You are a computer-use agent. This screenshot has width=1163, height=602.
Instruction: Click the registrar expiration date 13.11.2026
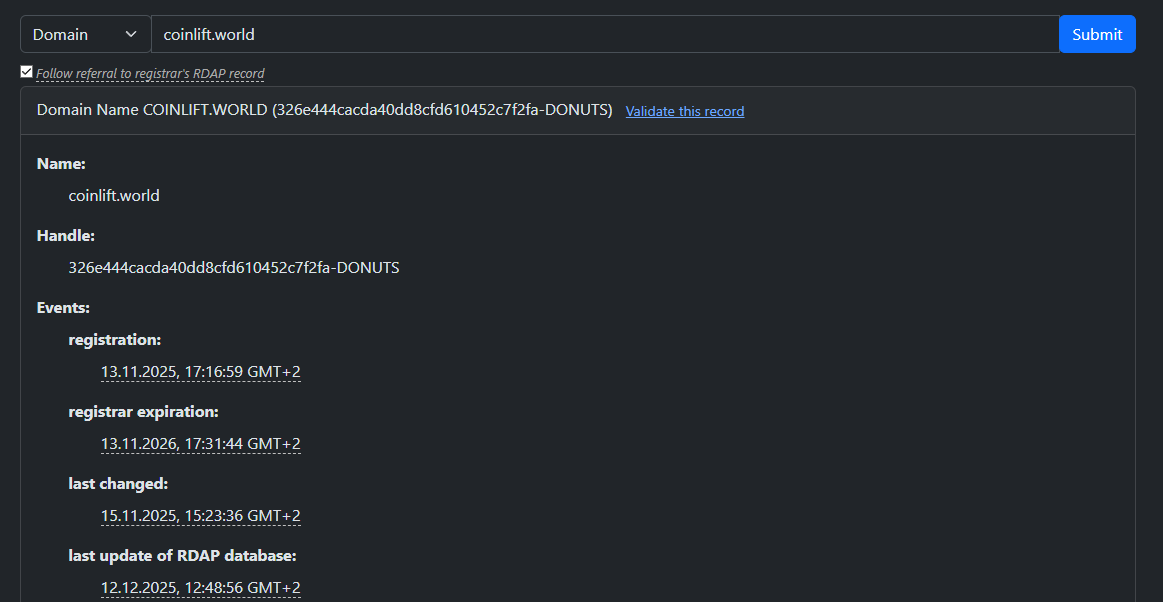(x=200, y=444)
